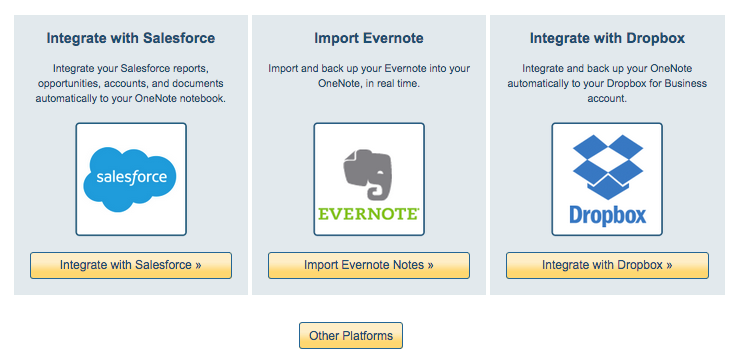Click the 'Integrate with Salesforce' heading
The height and width of the screenshot is (362, 740).
pyautogui.click(x=131, y=38)
